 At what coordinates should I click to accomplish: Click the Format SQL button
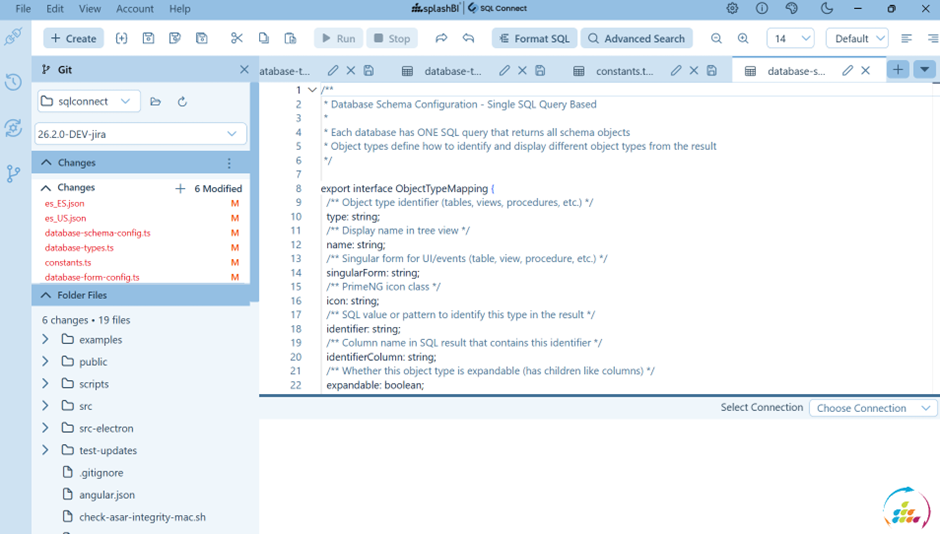533,39
